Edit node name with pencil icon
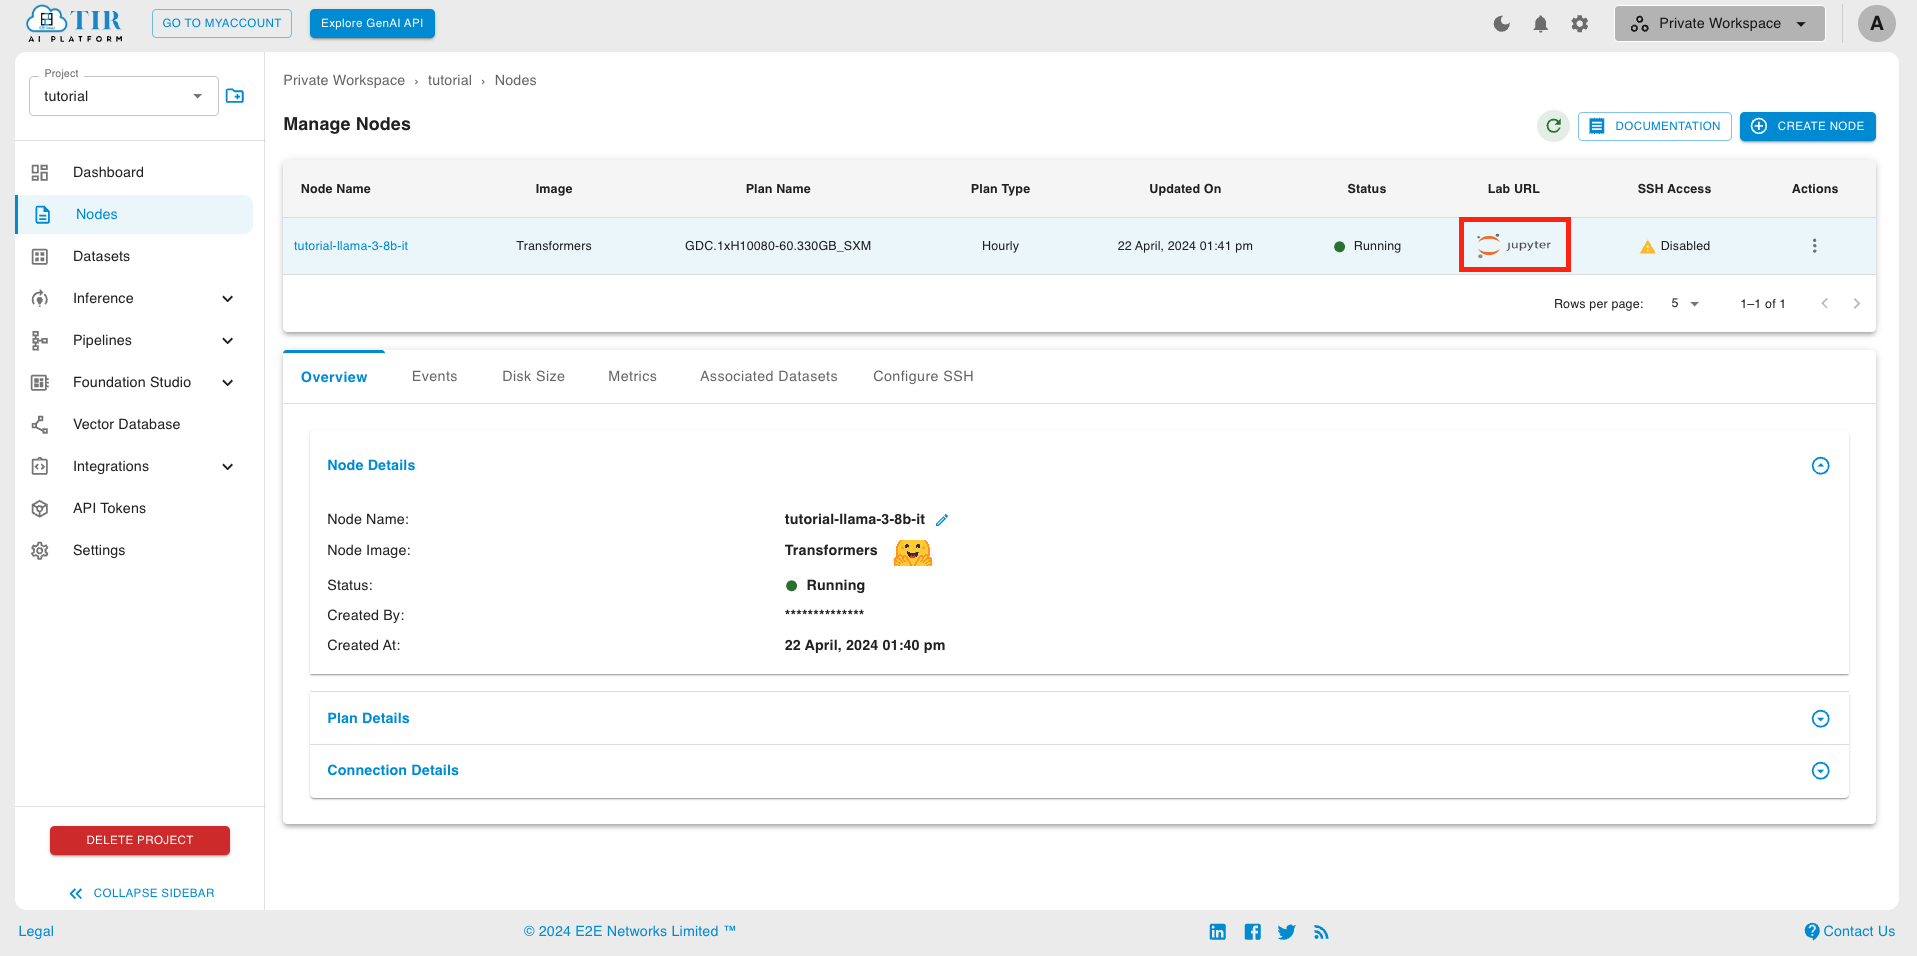 tap(942, 520)
